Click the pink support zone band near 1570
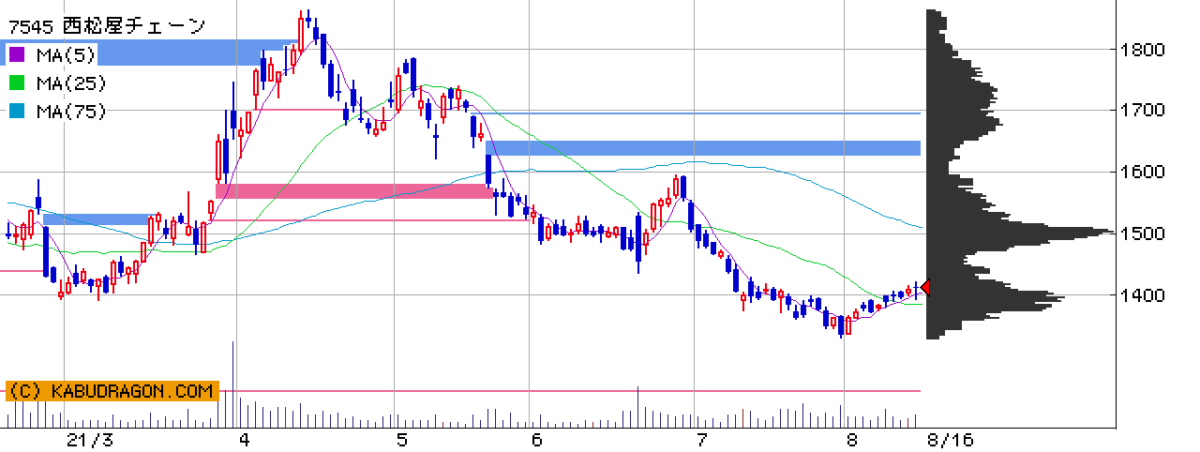1200x452 pixels. [354, 191]
